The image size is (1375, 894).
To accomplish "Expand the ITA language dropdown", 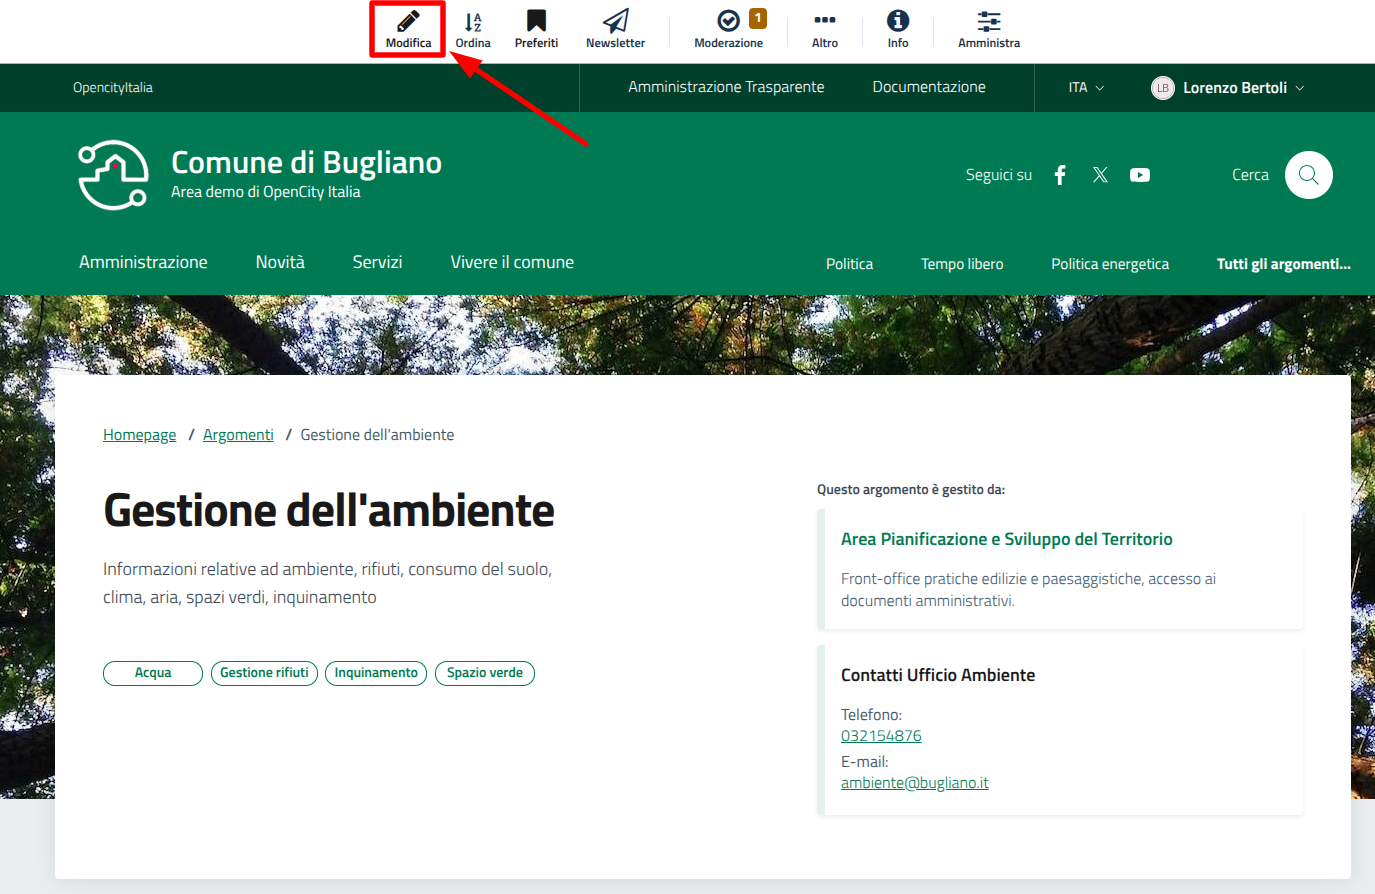I will tap(1086, 88).
